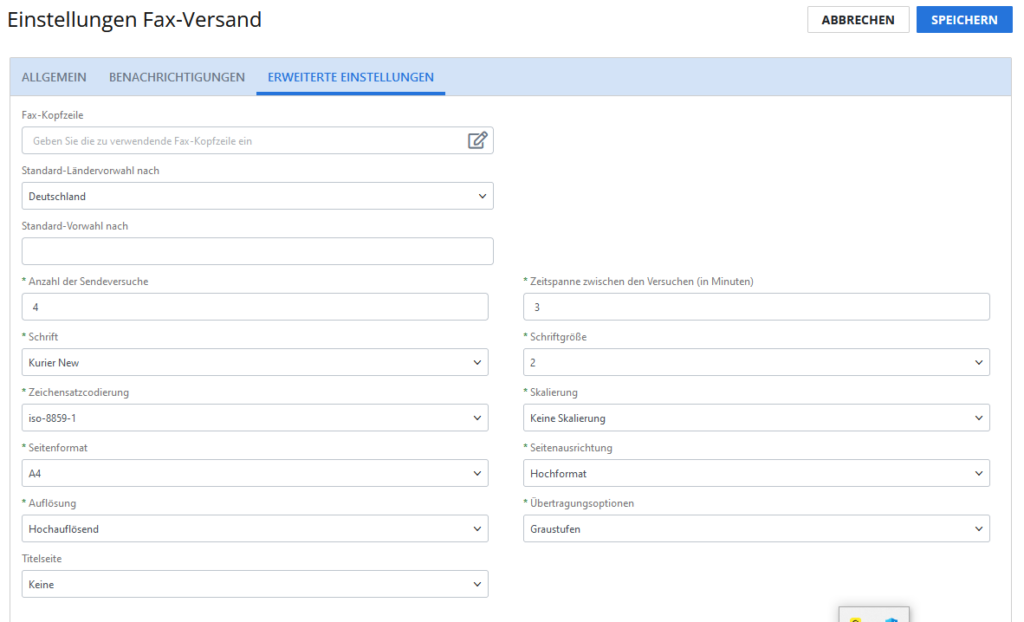
Task: Save settings with SPEICHERN button
Action: click(x=964, y=20)
